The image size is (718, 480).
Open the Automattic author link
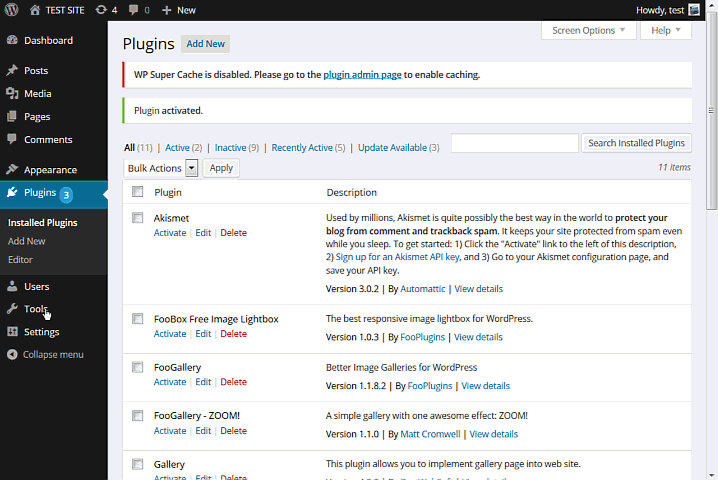423,289
